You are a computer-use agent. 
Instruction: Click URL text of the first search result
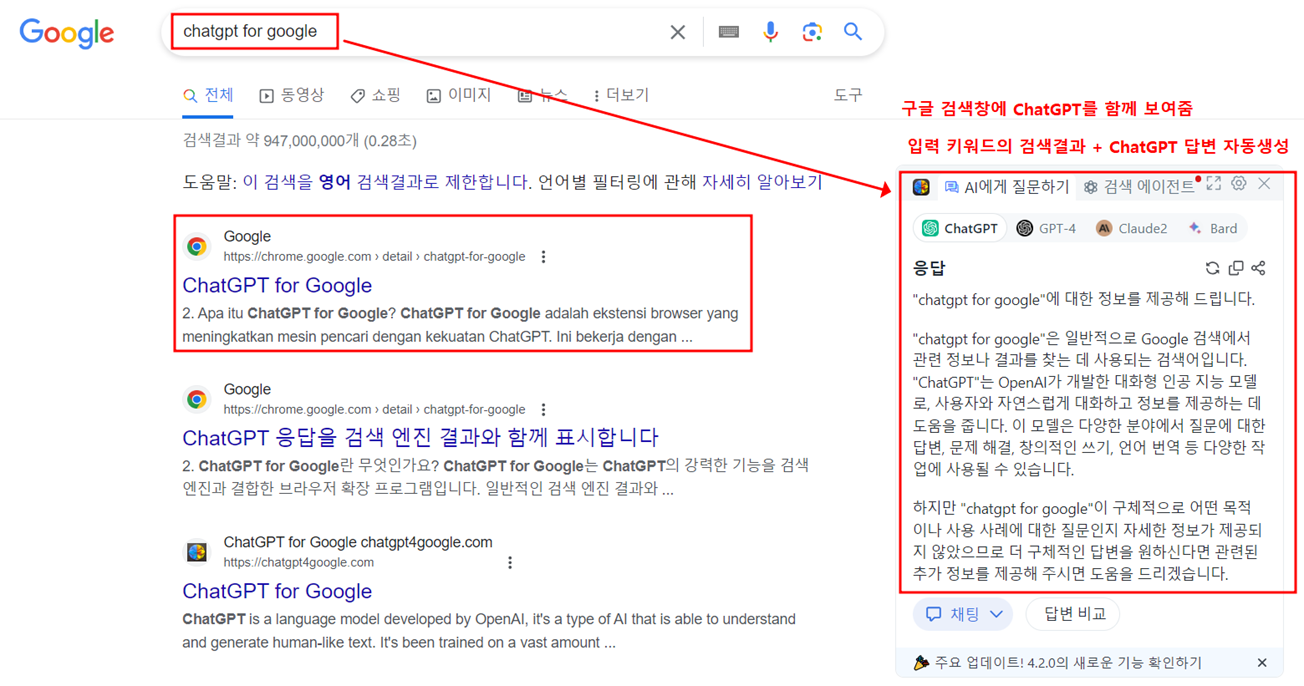pyautogui.click(x=374, y=257)
